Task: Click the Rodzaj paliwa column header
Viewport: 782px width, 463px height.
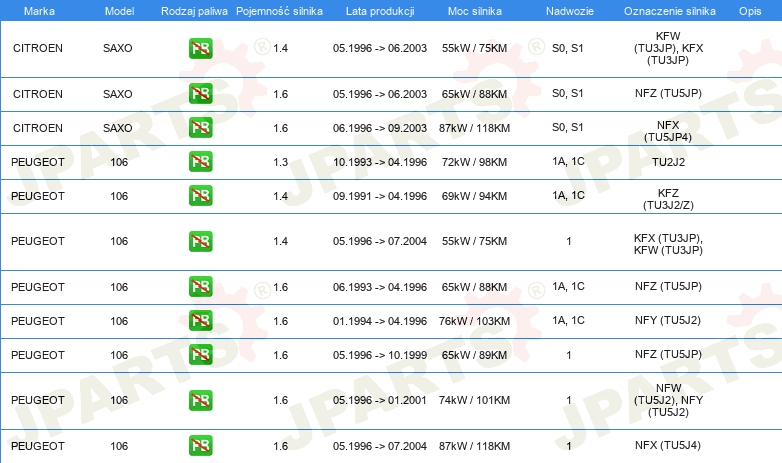Action: [x=194, y=11]
